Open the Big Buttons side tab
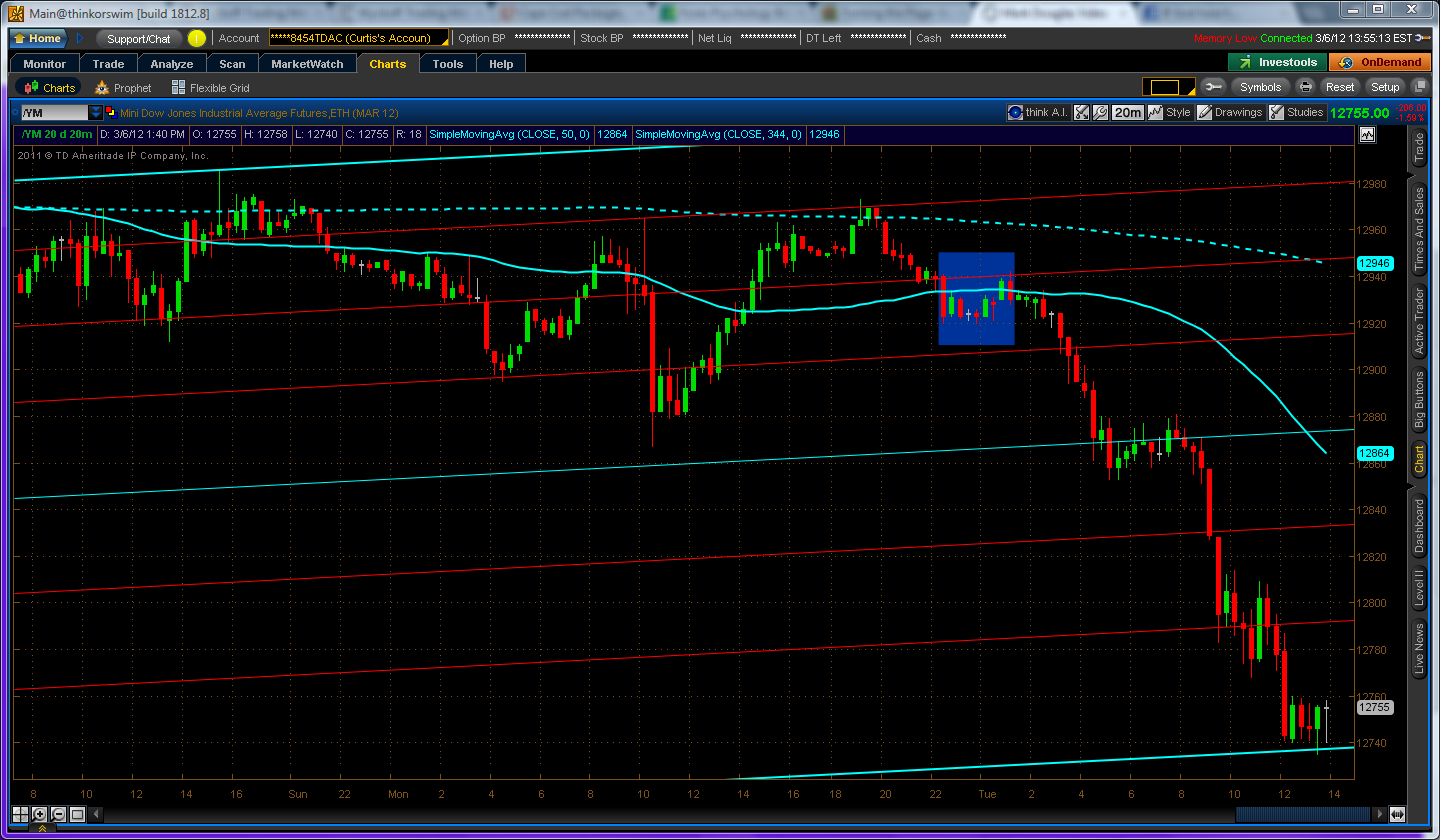Screen dimensions: 1440x840 pos(1419,401)
